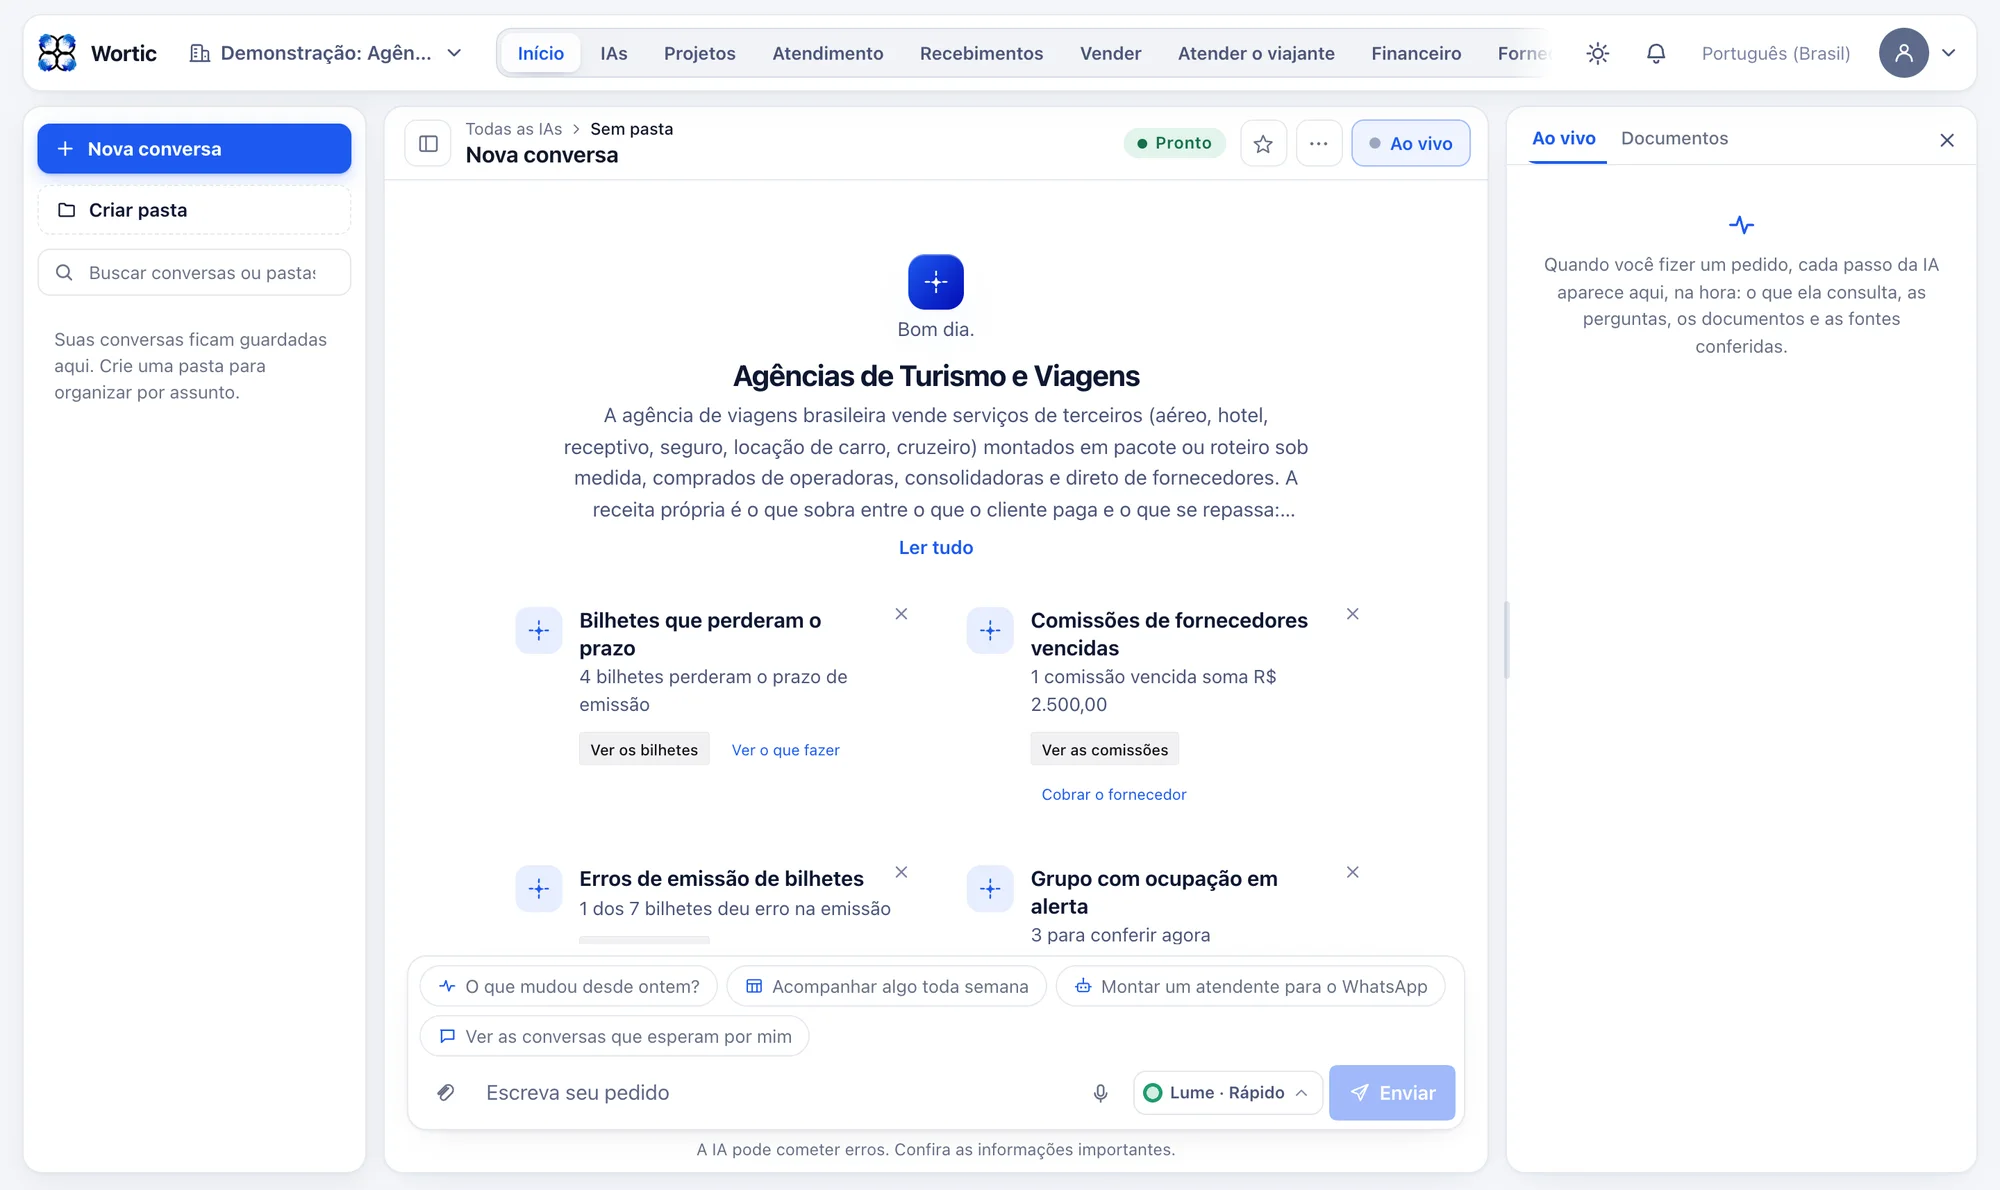Select the 'O que mudou desde ontem?' suggestion

click(569, 986)
